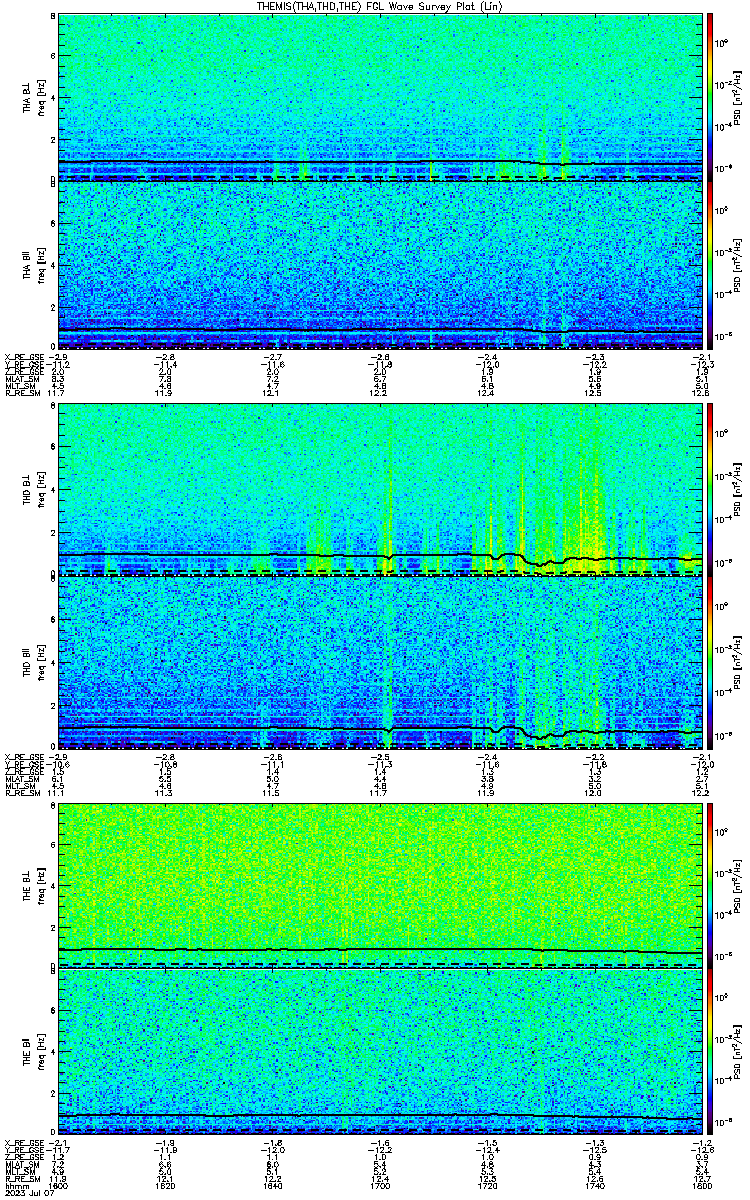Click the '1620' time axis label
750x1200 pixels.
click(x=166, y=1184)
